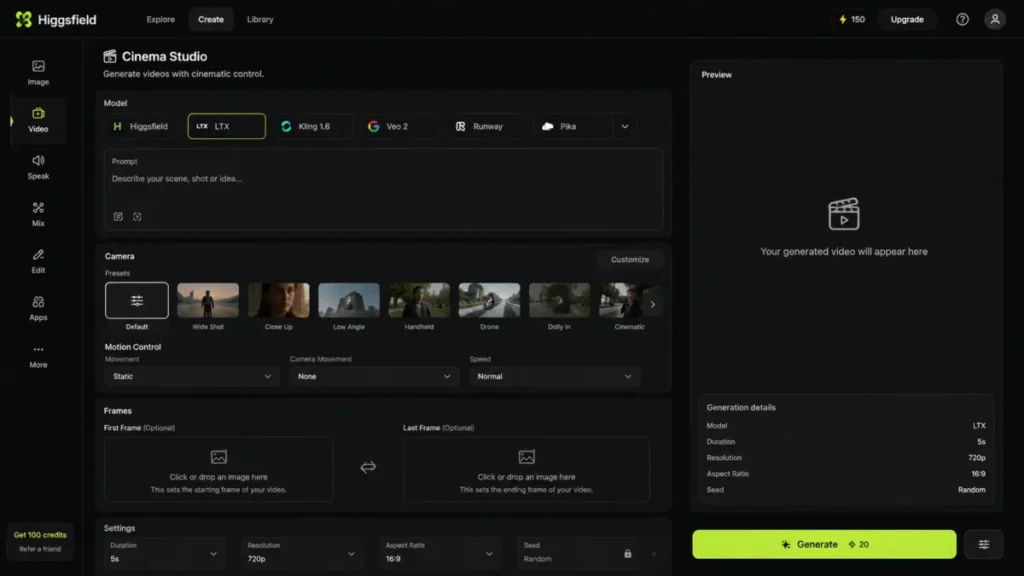Click the Generate button
This screenshot has height=576, width=1024.
point(824,544)
